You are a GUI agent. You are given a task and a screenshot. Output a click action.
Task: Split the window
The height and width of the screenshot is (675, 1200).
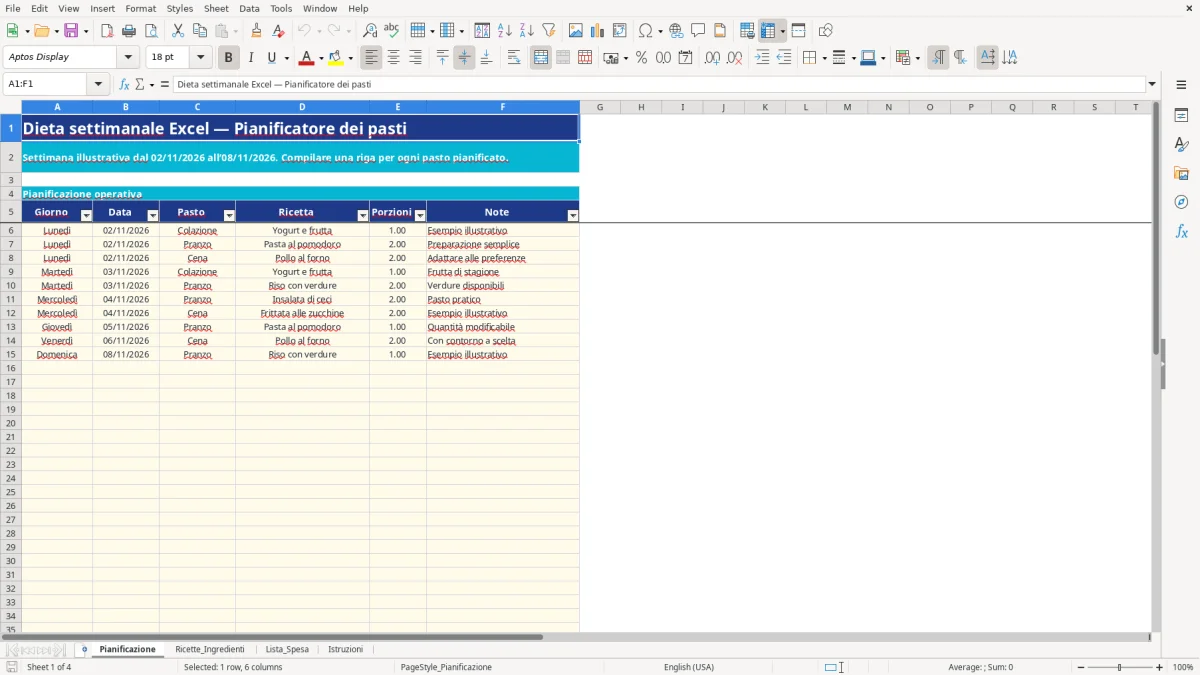pos(798,31)
